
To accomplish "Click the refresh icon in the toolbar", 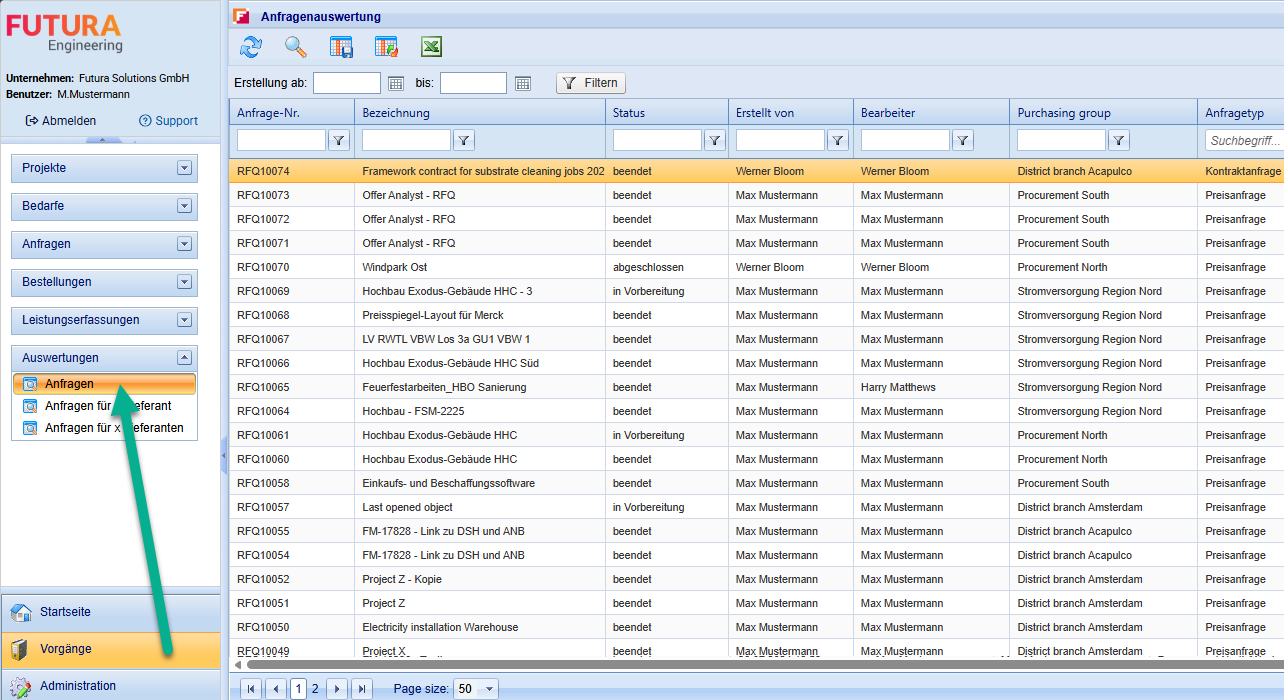I will coord(251,46).
